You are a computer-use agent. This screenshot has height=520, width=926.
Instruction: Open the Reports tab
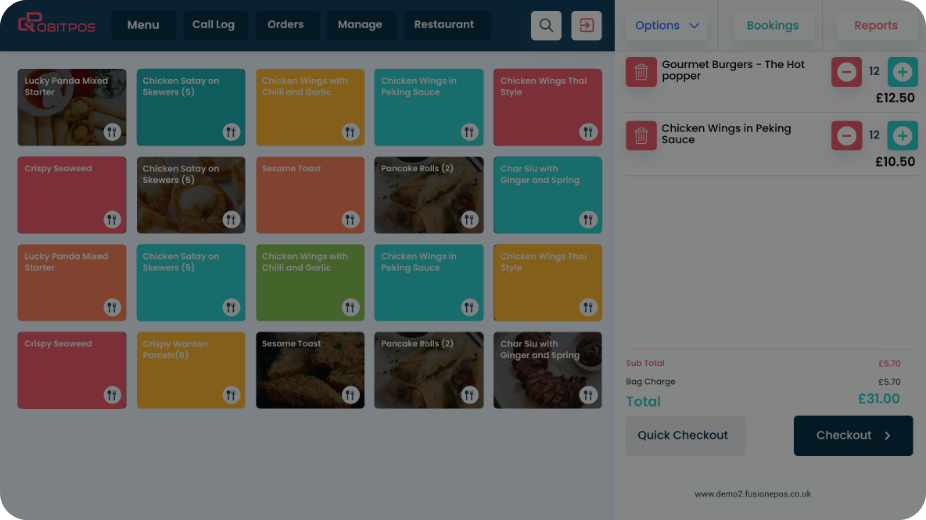pos(875,26)
